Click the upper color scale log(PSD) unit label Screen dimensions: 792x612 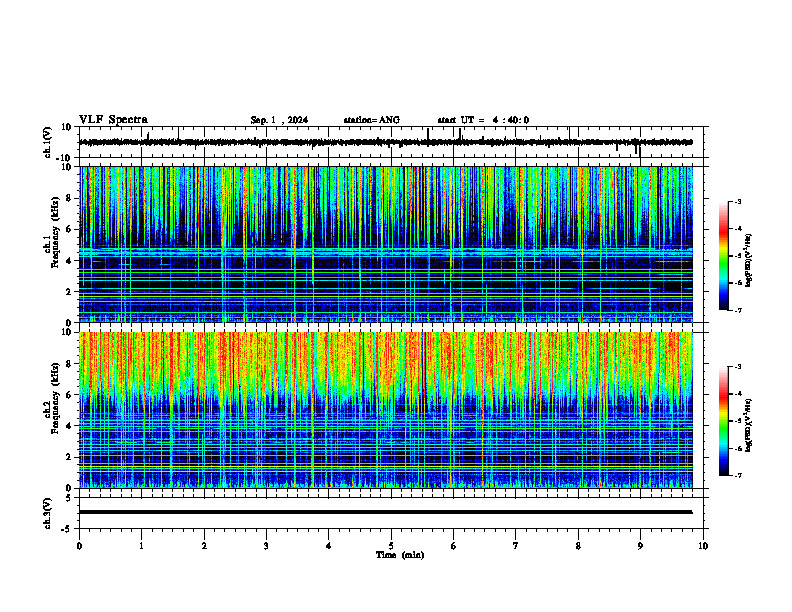(749, 261)
